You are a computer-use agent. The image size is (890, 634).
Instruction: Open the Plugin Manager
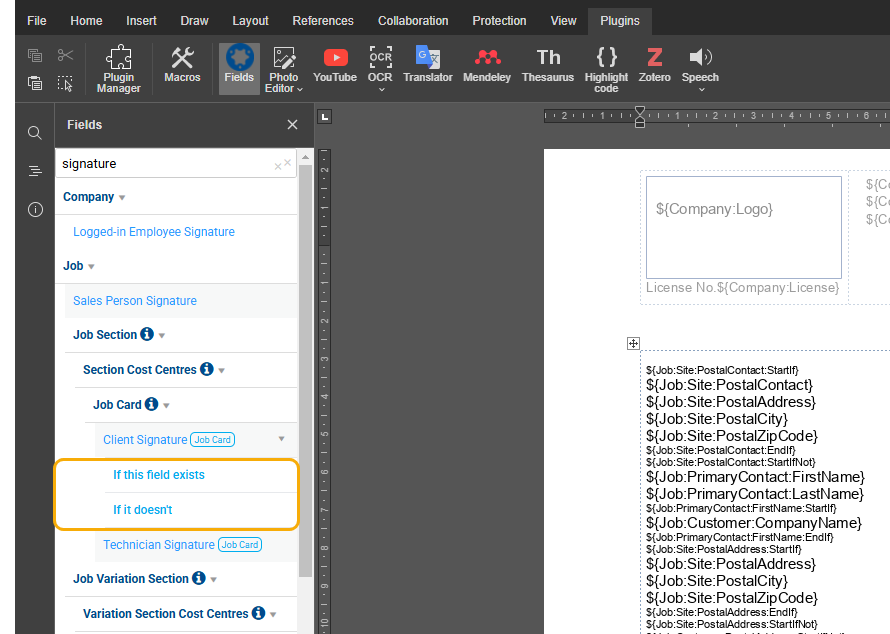(x=119, y=69)
